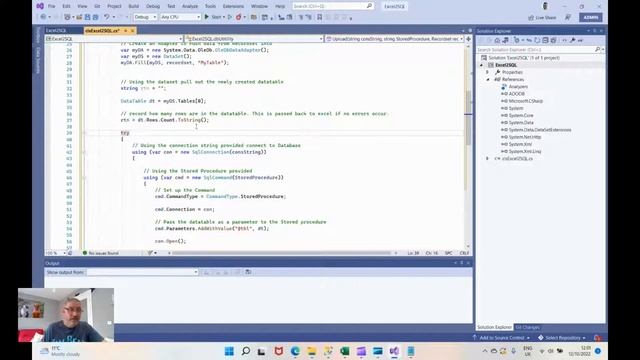The height and width of the screenshot is (360, 640).
Task: Click the try keyword on line 39
Action: (x=125, y=133)
